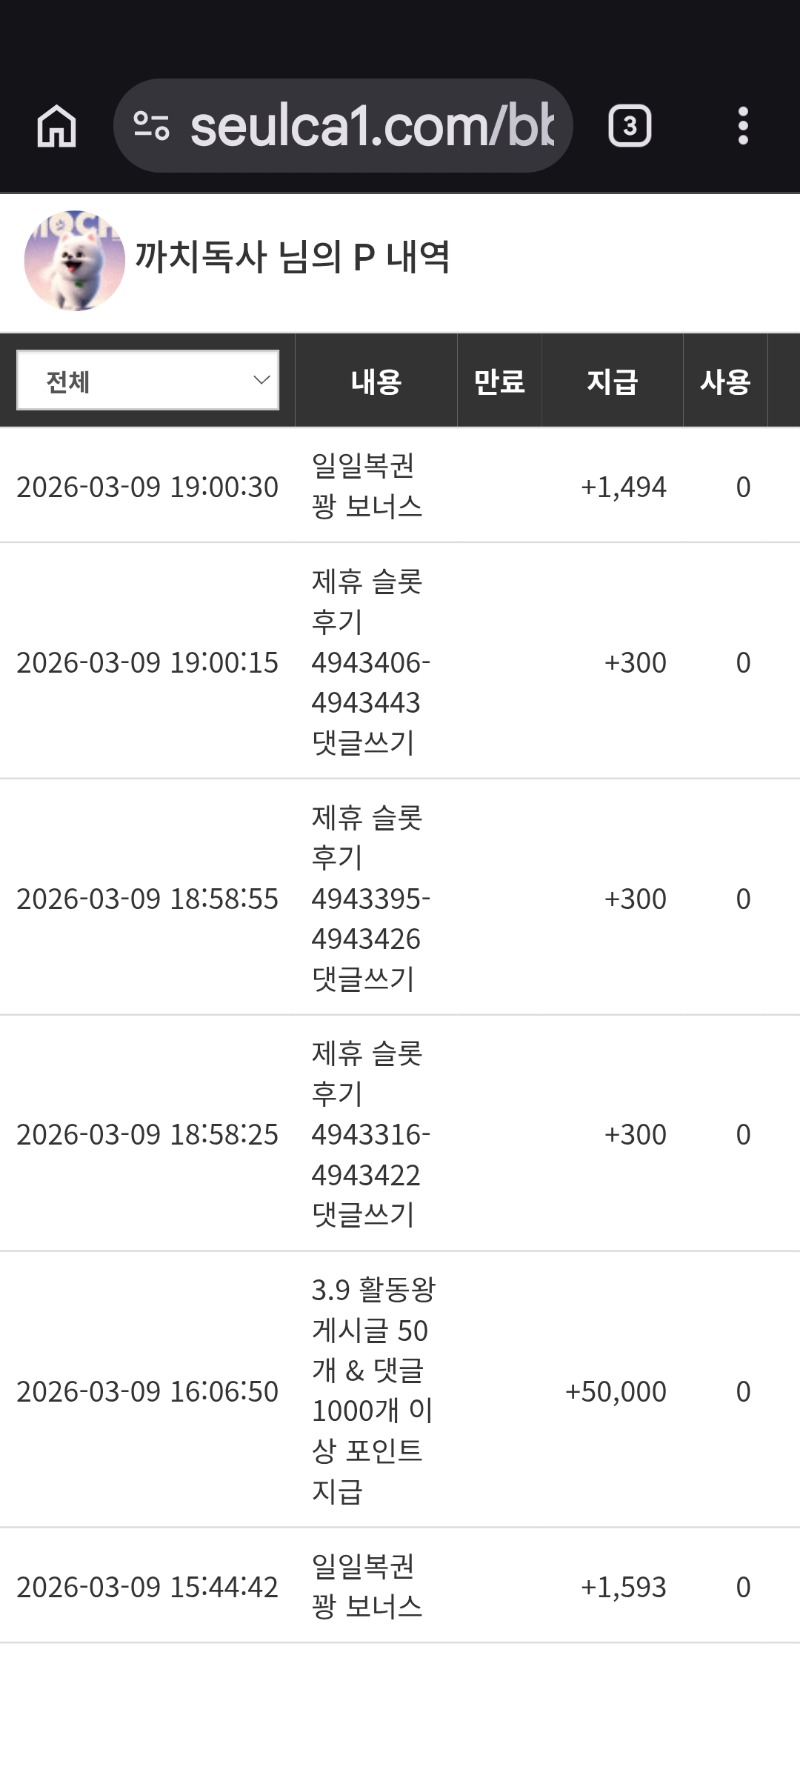Click the +50,000 paid amount
Screen dimensions: 800x1778
point(615,1391)
